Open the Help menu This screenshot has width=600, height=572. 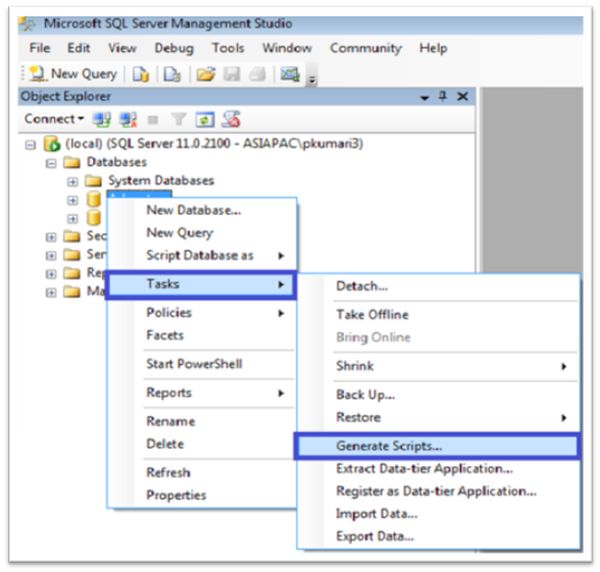tap(433, 48)
